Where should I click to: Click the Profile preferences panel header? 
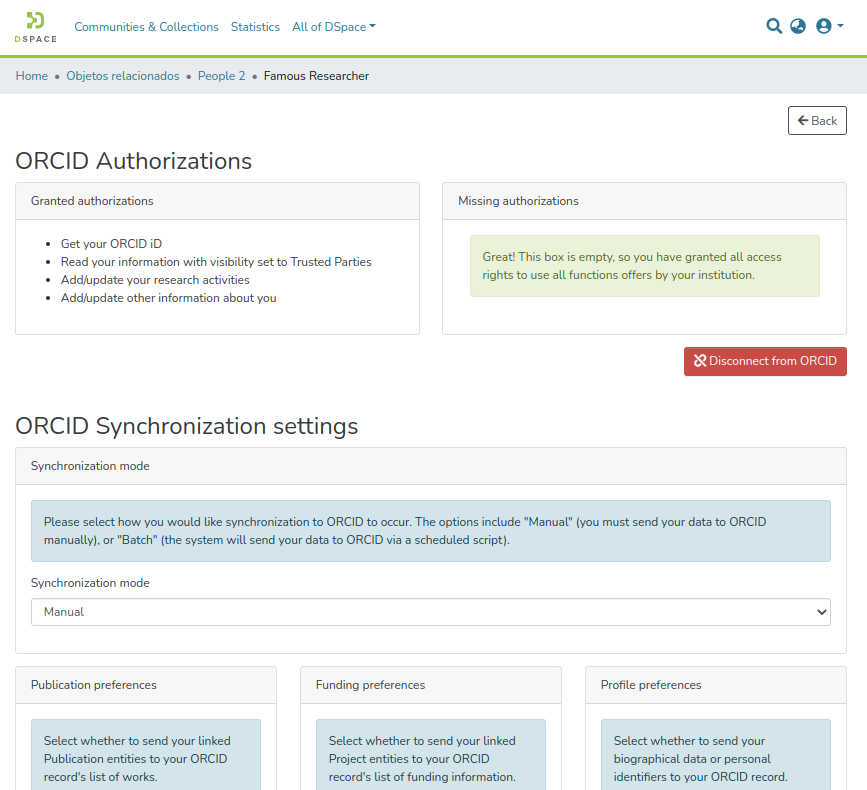point(715,685)
